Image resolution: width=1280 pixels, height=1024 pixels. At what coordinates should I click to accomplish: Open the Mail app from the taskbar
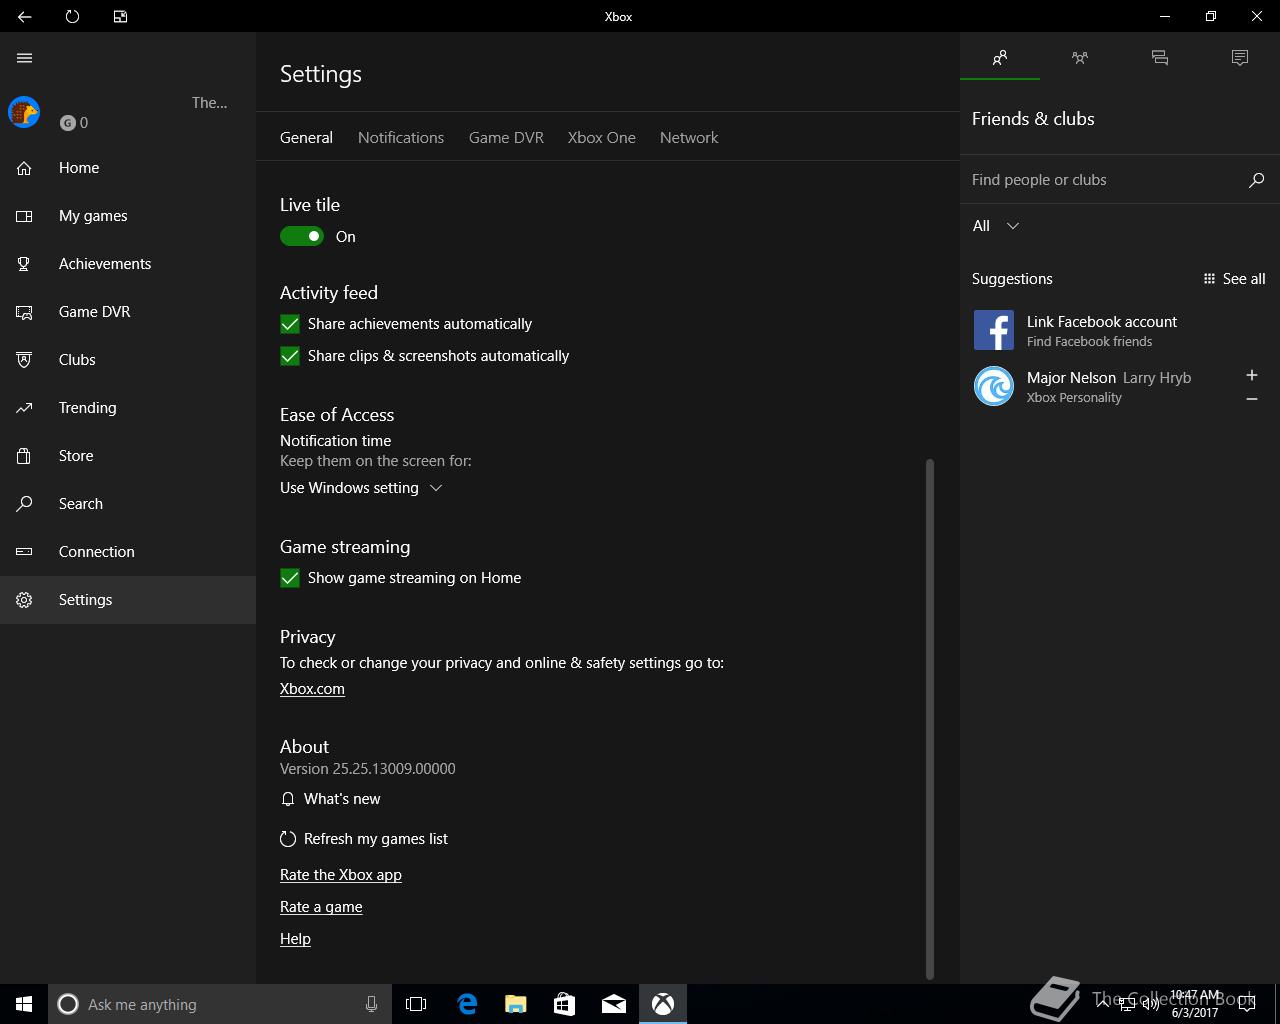614,1004
